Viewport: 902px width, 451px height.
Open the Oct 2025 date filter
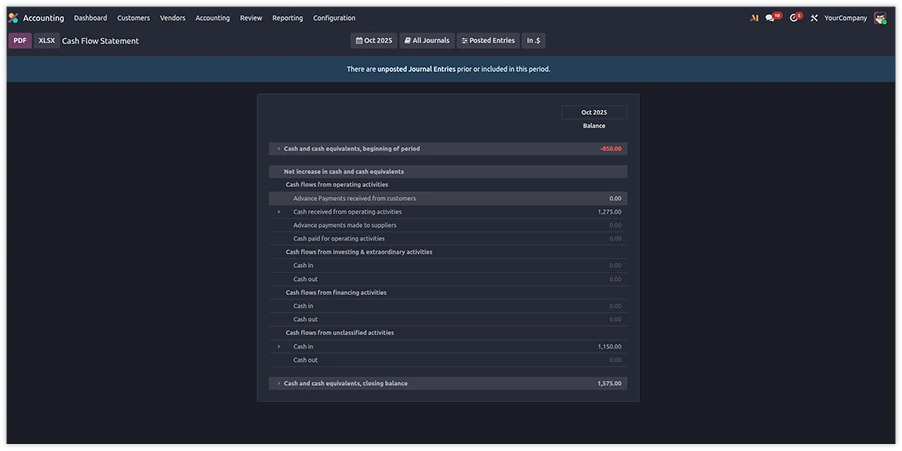(374, 41)
